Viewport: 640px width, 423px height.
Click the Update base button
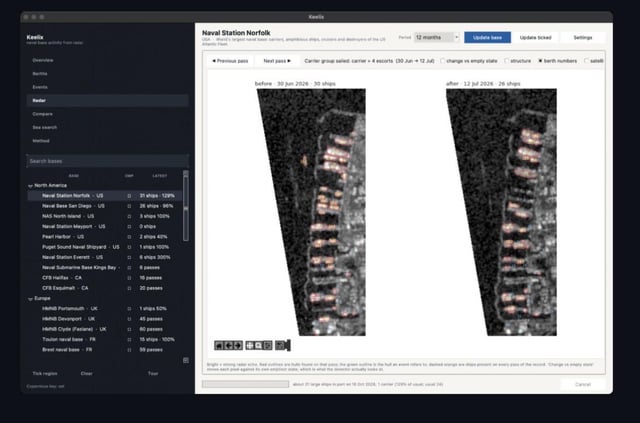click(487, 38)
